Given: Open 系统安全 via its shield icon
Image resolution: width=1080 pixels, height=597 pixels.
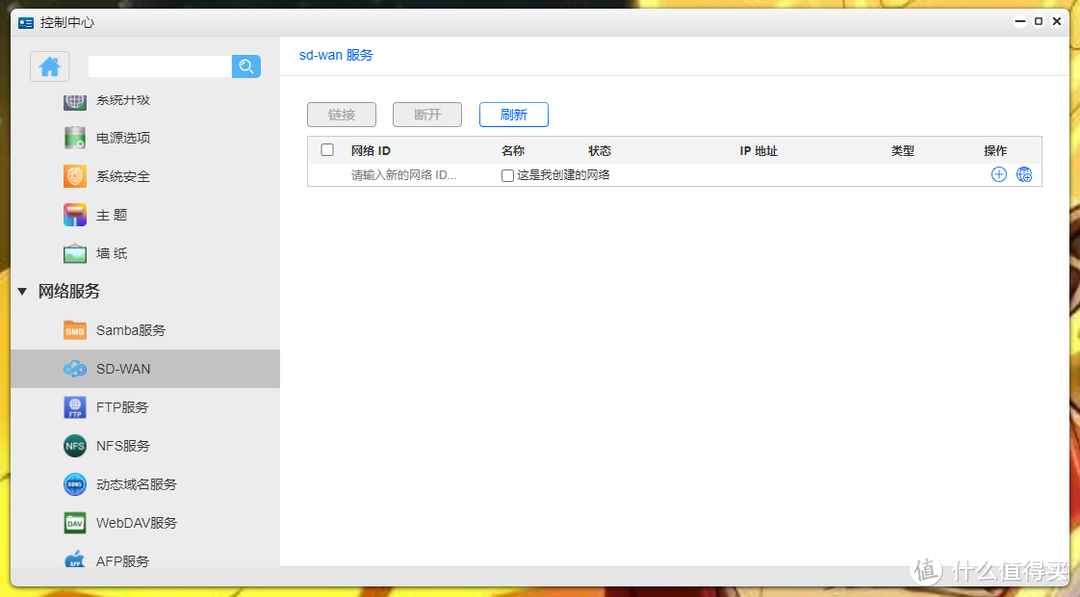Looking at the screenshot, I should pyautogui.click(x=73, y=176).
